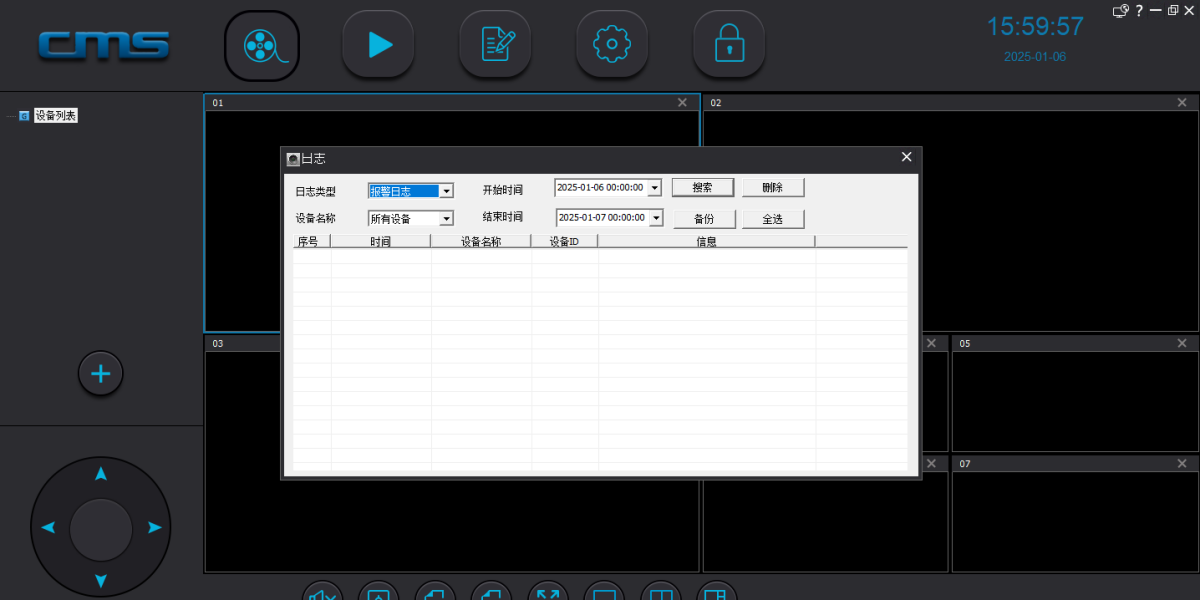Select 设备列表 in the device tree
This screenshot has width=1200, height=600.
point(55,116)
